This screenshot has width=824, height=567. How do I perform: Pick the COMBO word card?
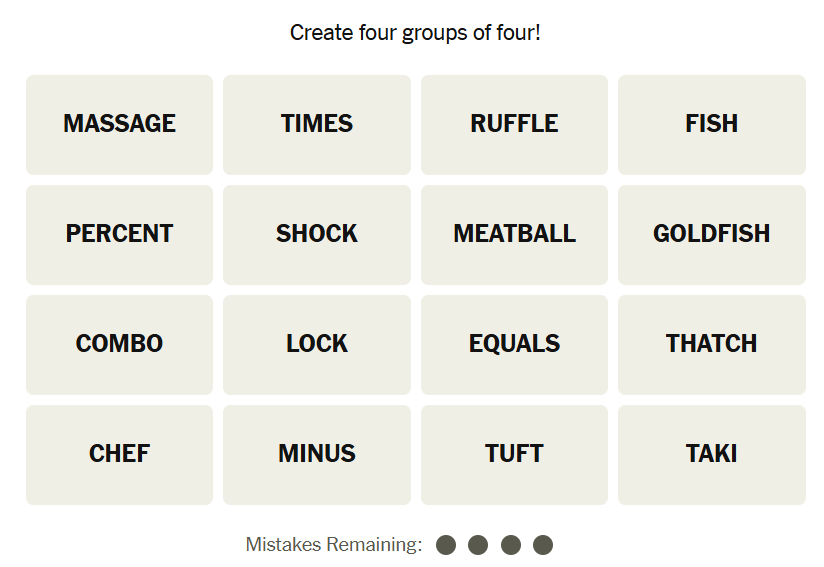(x=119, y=344)
